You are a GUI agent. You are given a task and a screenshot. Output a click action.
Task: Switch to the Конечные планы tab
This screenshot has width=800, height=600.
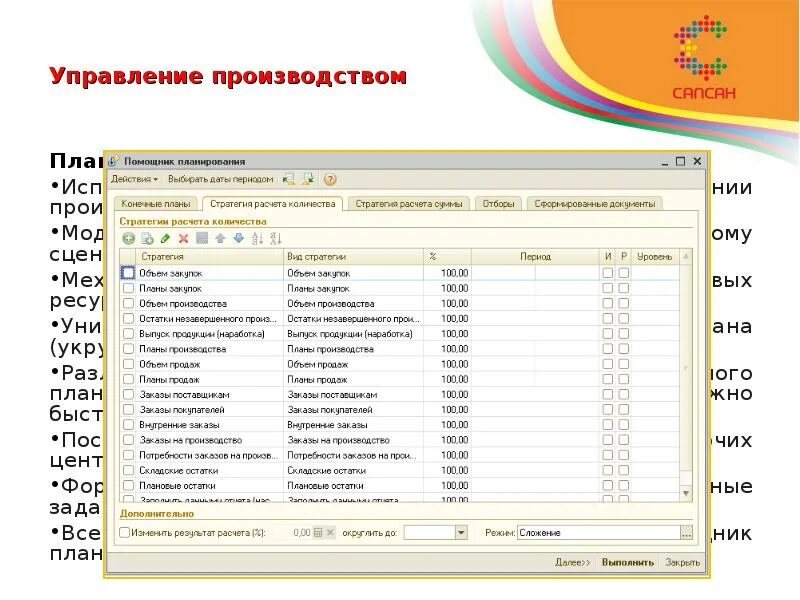point(158,202)
